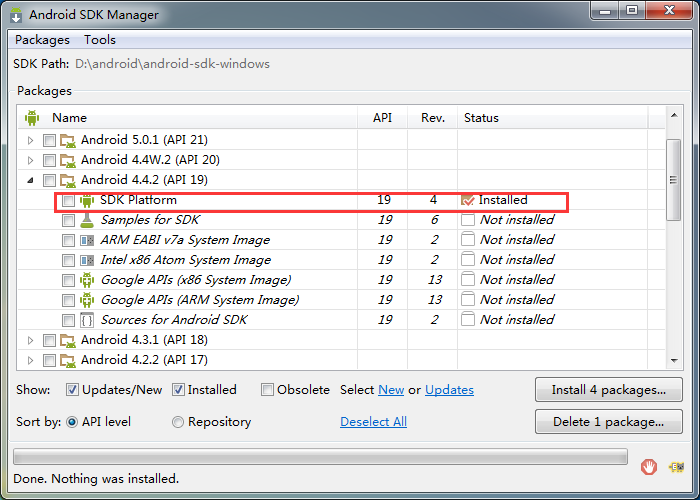The width and height of the screenshot is (700, 500).
Task: Check the Samples for SDK checkbox
Action: coord(68,220)
